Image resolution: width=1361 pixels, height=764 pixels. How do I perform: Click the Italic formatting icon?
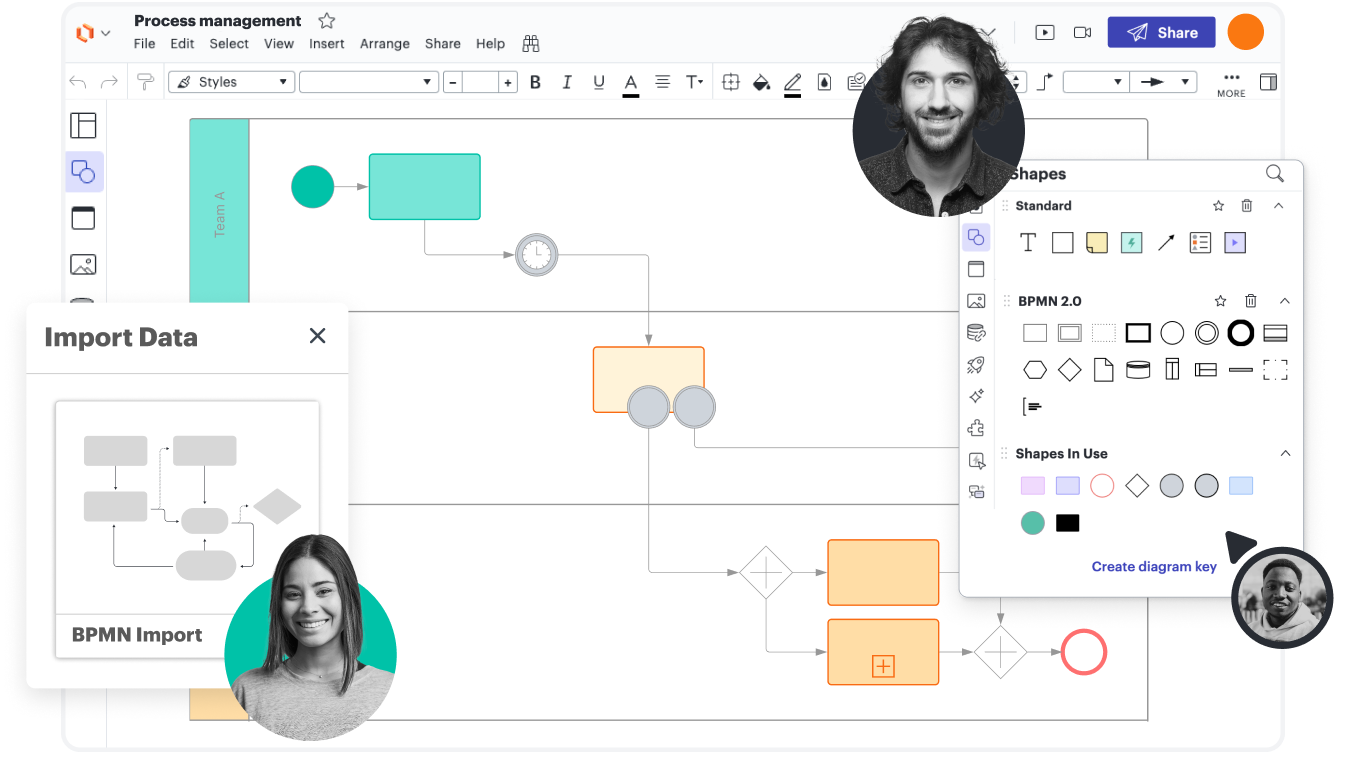point(567,82)
